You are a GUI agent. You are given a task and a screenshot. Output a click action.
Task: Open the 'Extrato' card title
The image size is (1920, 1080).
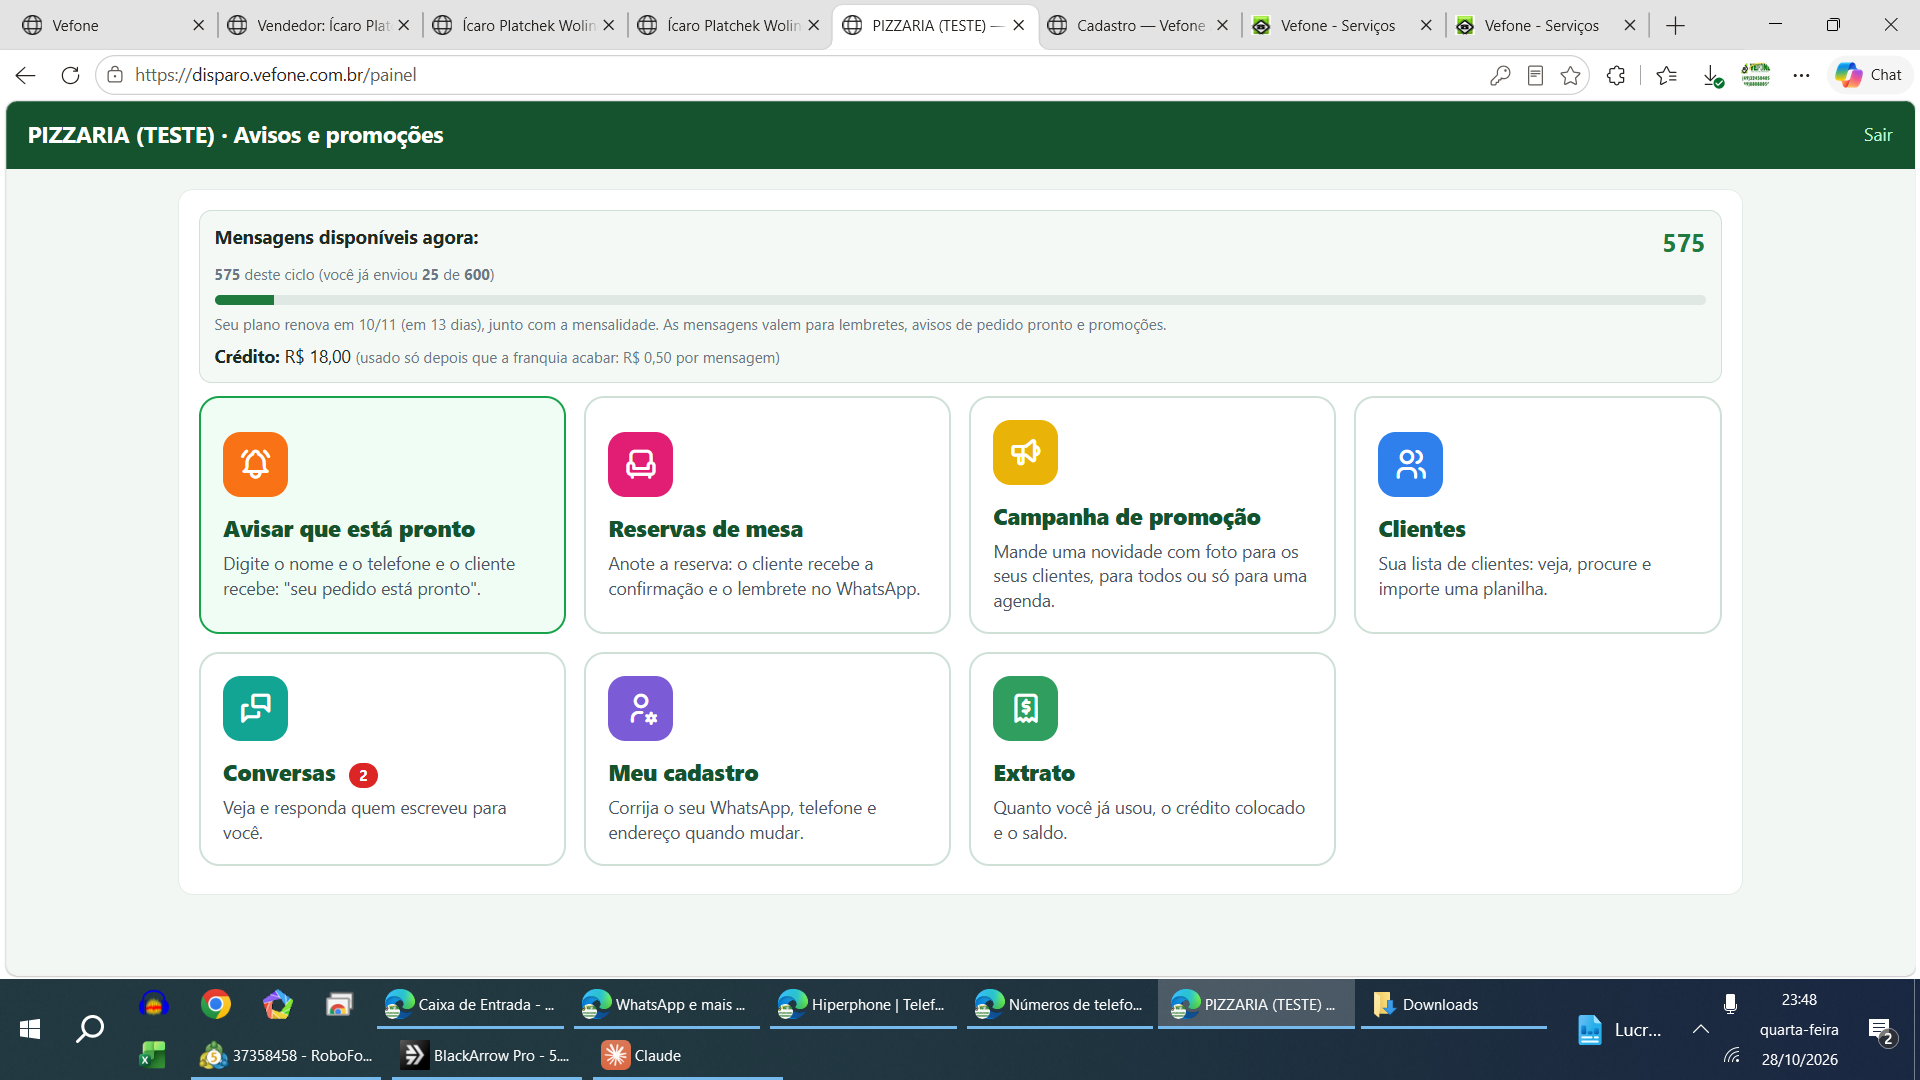tap(1034, 773)
